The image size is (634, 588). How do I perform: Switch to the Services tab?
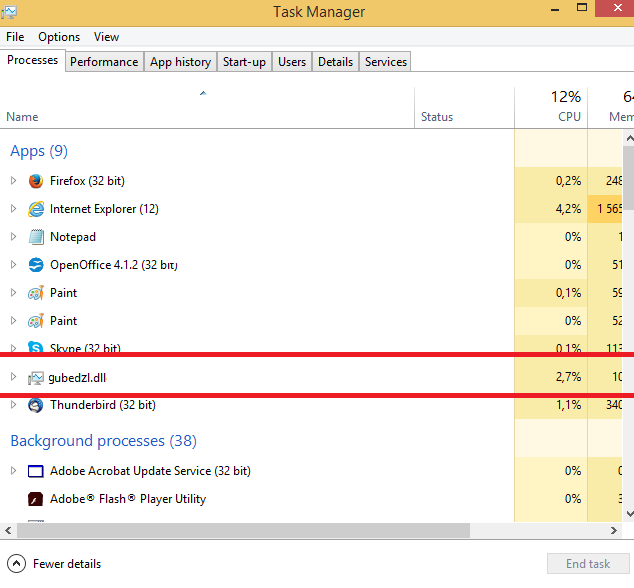[385, 61]
